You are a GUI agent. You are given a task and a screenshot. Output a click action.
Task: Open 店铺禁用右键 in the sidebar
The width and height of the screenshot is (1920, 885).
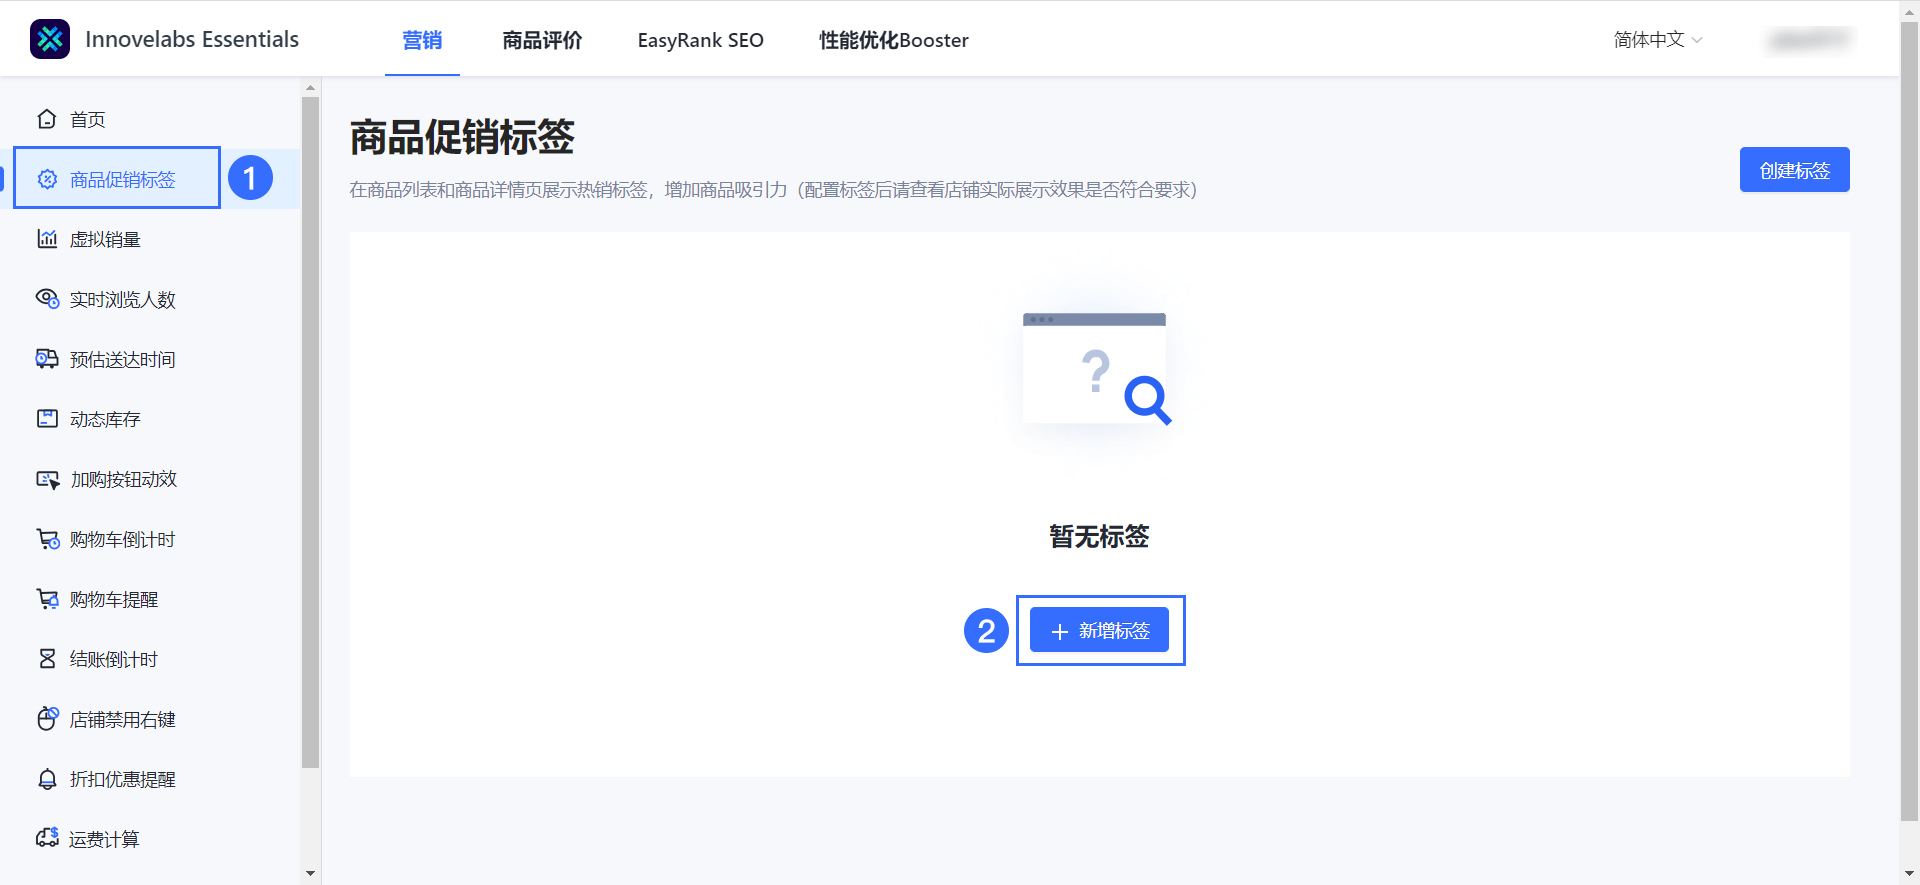(x=122, y=719)
